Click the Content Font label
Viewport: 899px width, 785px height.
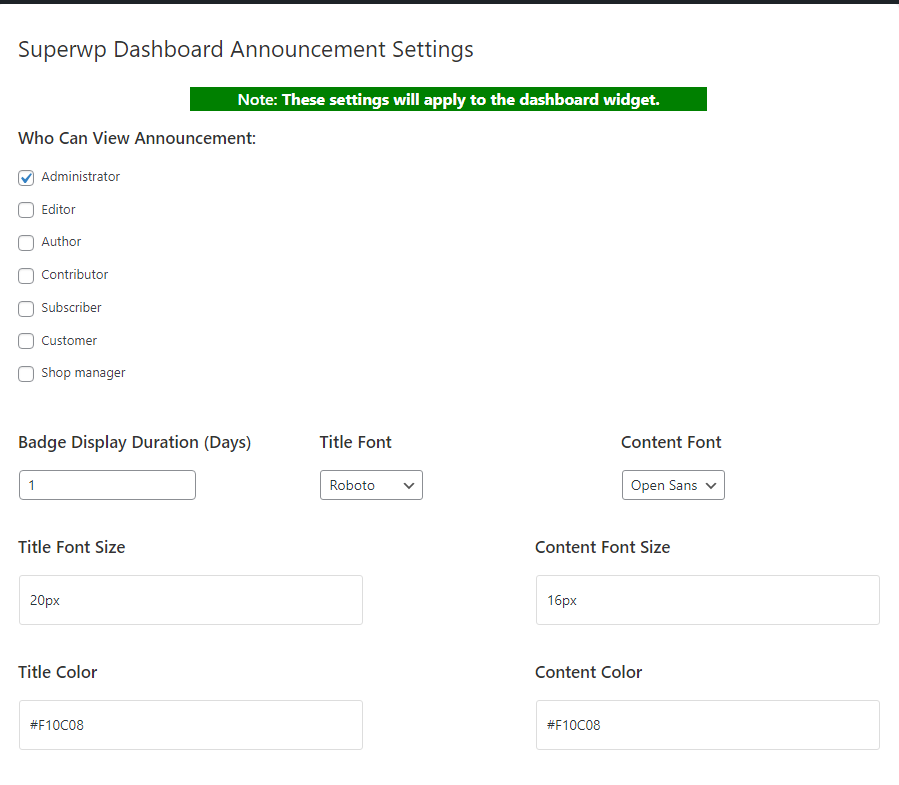point(671,442)
